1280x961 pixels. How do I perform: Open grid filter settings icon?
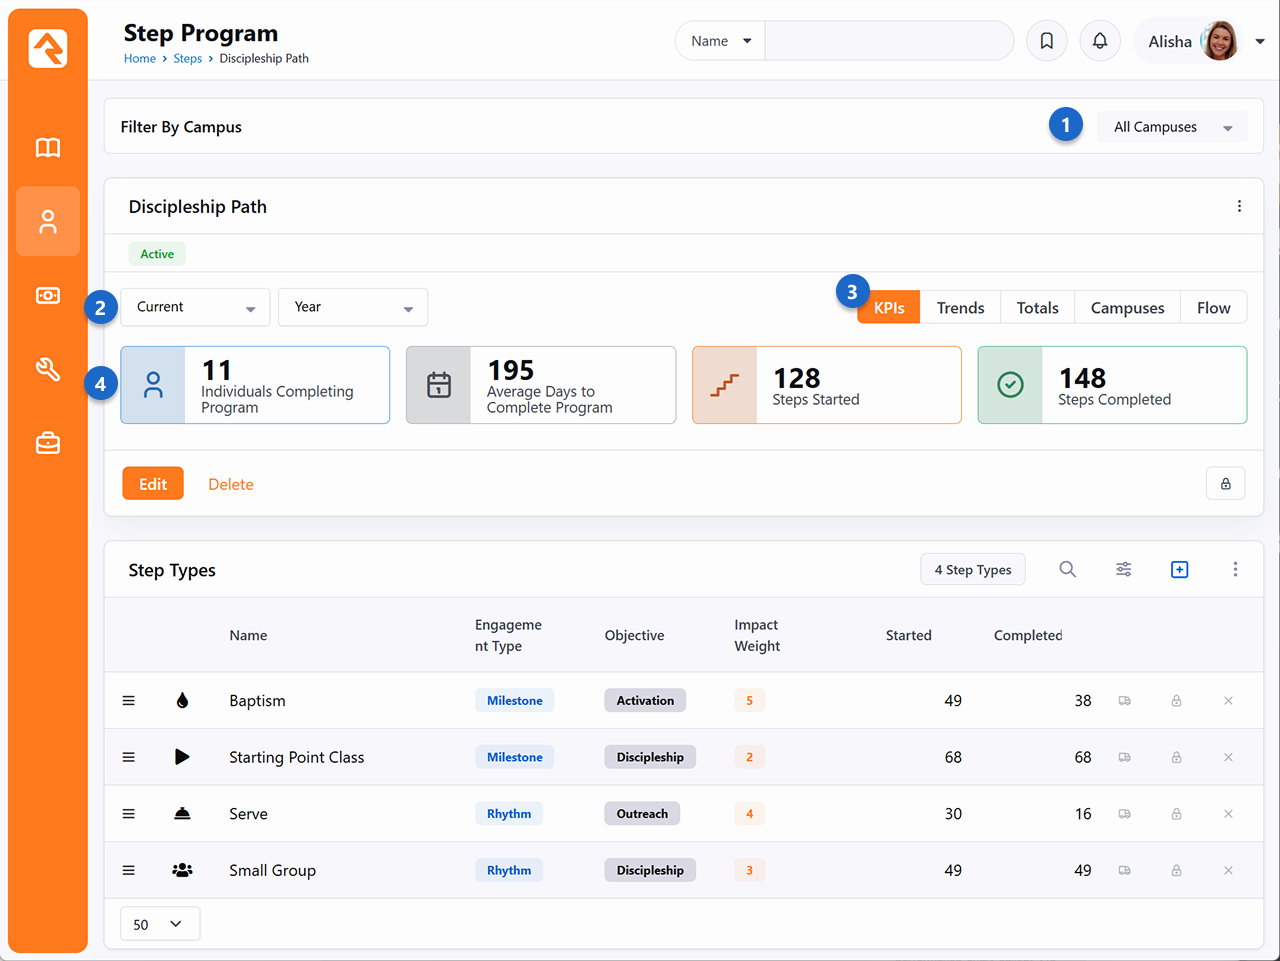pos(1124,569)
